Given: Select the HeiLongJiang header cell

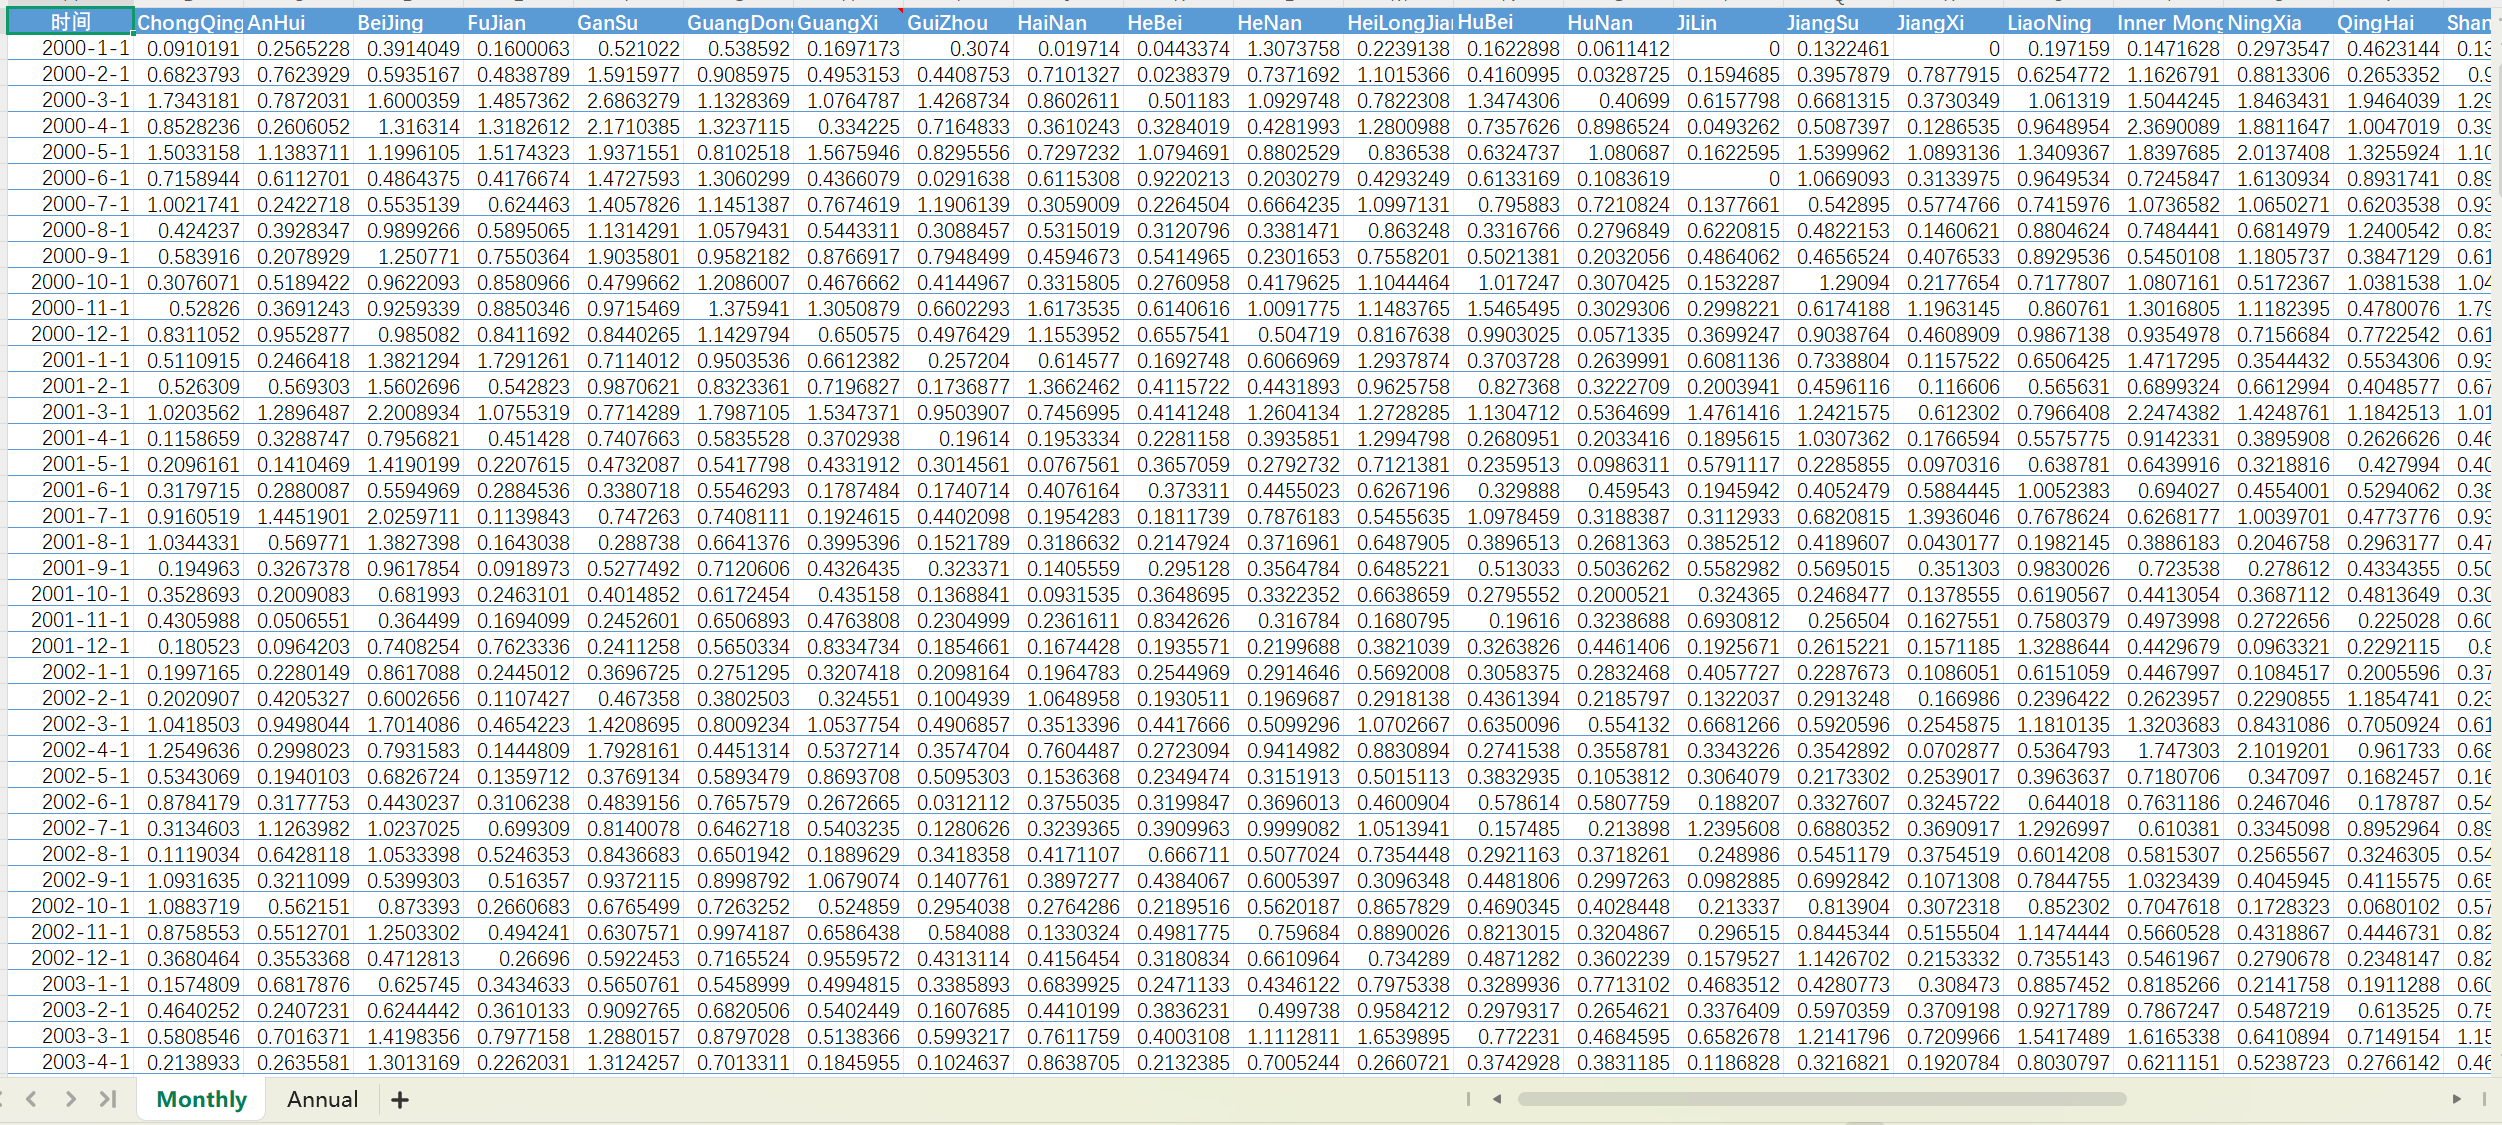Looking at the screenshot, I should (1398, 22).
